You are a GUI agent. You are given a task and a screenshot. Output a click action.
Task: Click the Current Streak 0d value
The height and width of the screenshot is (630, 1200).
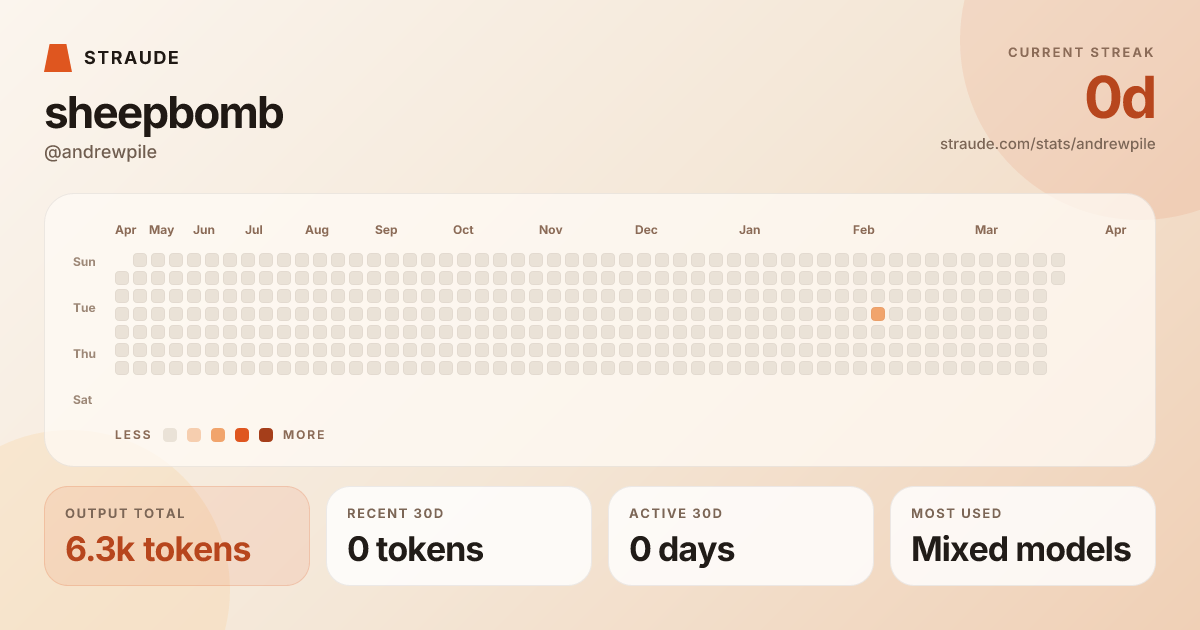pos(1120,99)
